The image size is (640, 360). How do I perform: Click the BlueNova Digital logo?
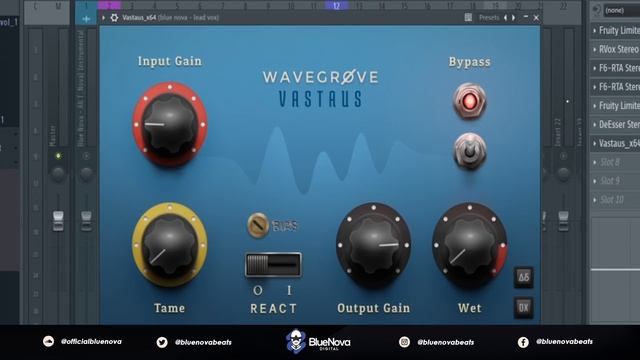pos(318,342)
